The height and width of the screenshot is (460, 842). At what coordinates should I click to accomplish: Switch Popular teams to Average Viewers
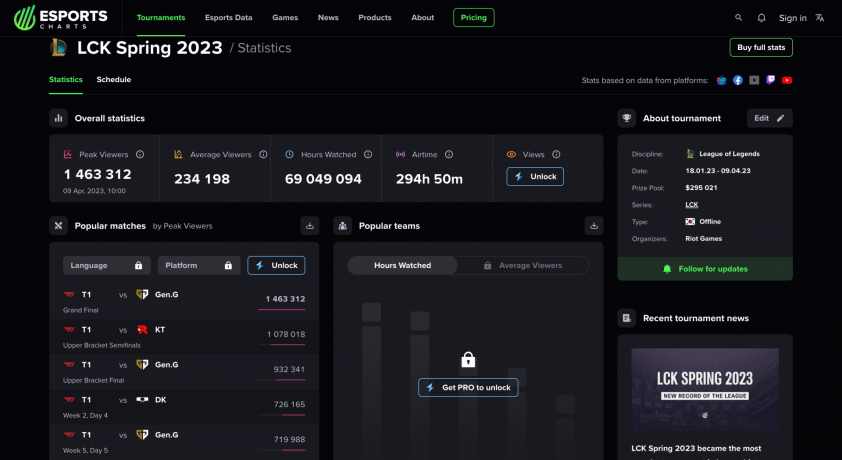[523, 266]
